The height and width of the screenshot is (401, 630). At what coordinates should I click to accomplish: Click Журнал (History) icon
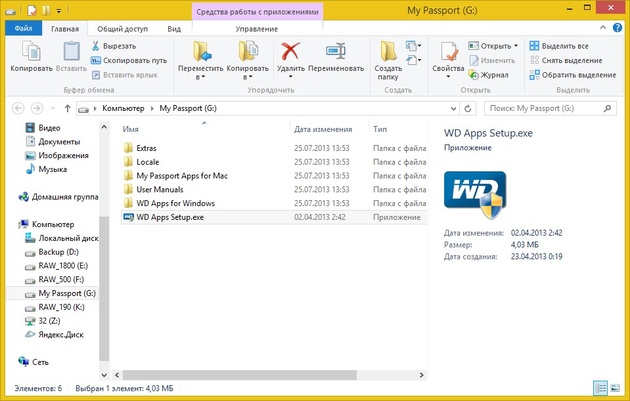473,75
